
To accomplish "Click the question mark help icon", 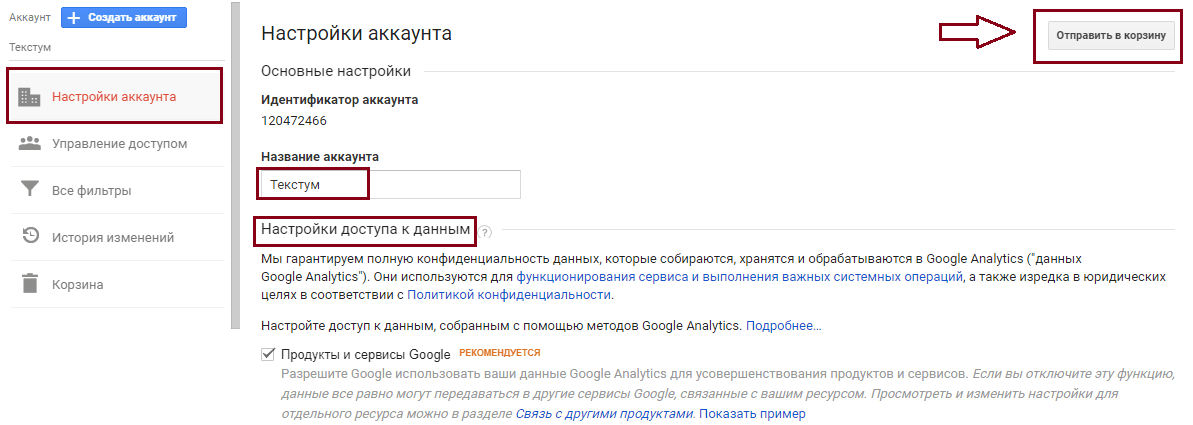I will coord(485,232).
